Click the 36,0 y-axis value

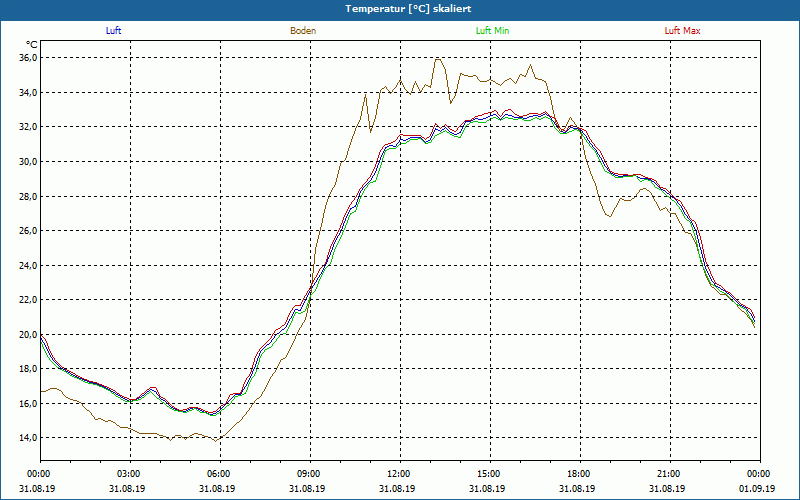point(28,58)
